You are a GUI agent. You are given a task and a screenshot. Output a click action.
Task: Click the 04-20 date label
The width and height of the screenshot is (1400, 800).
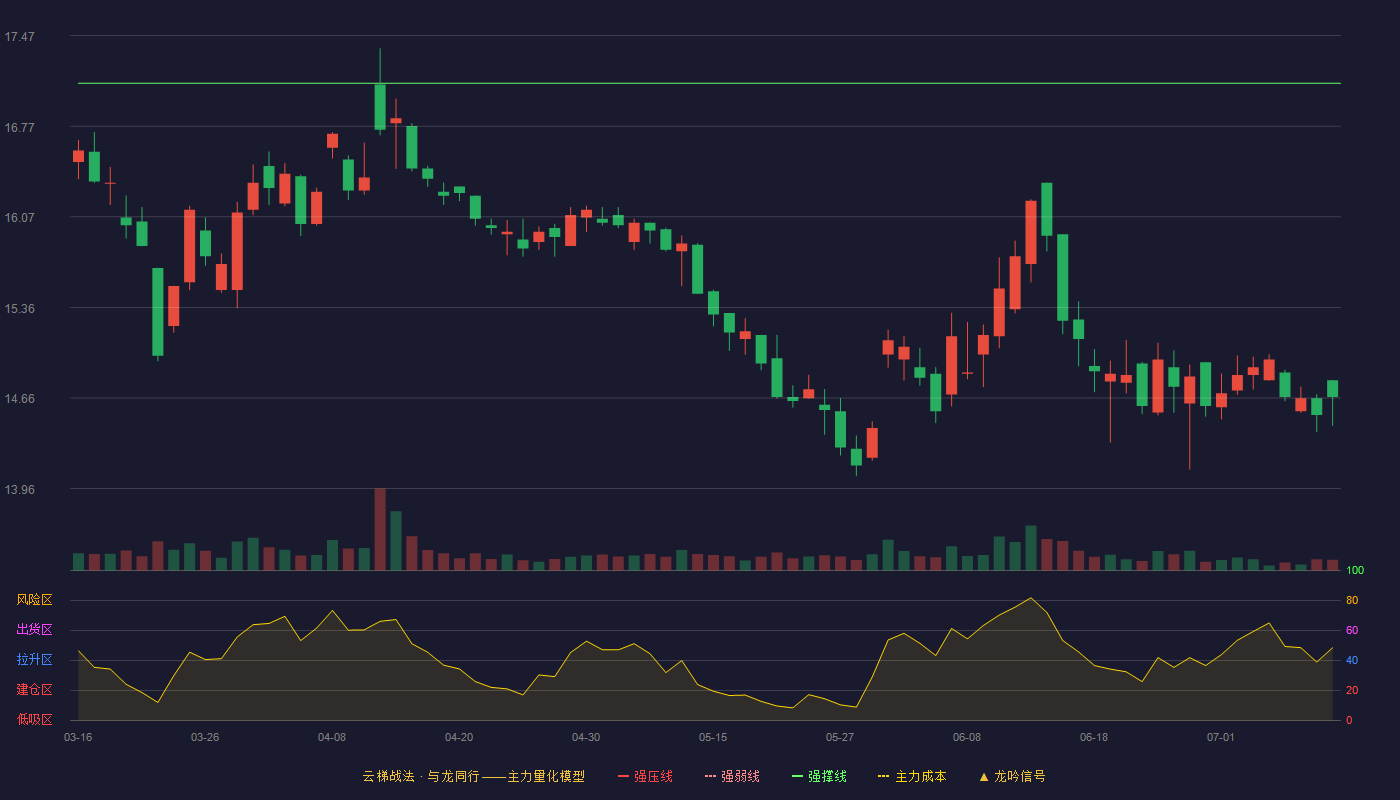(459, 737)
